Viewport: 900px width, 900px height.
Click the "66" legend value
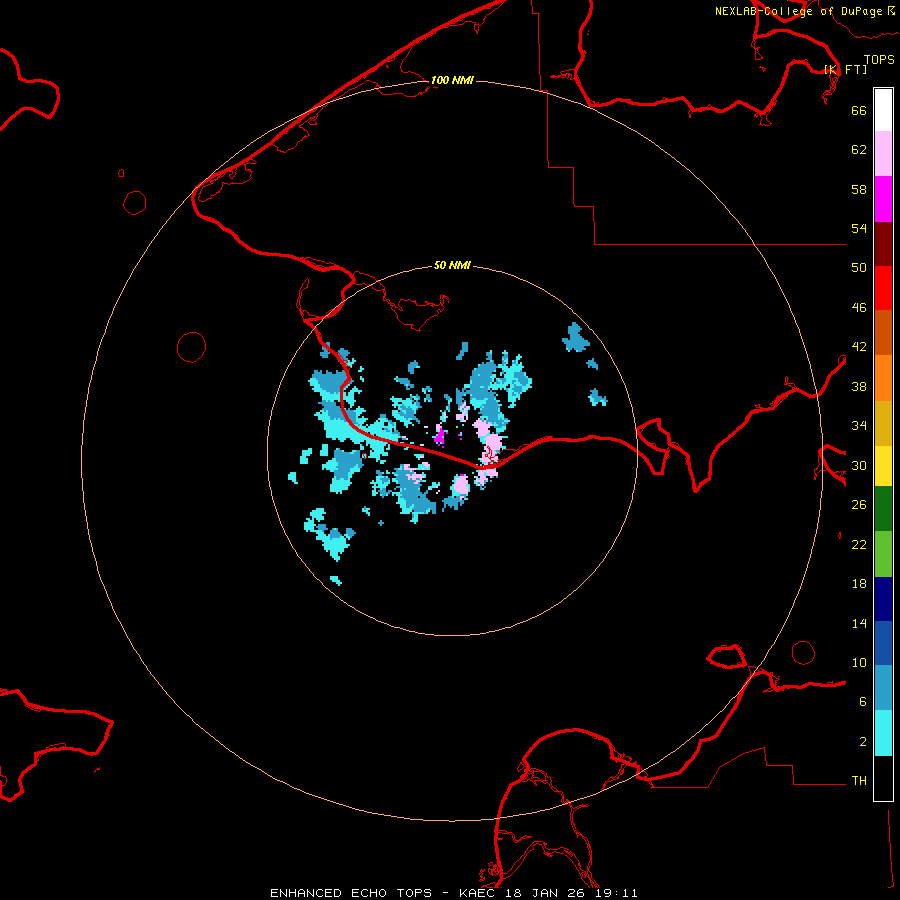(859, 110)
